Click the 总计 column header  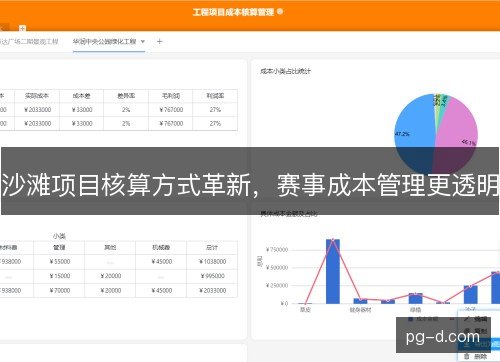pos(212,247)
